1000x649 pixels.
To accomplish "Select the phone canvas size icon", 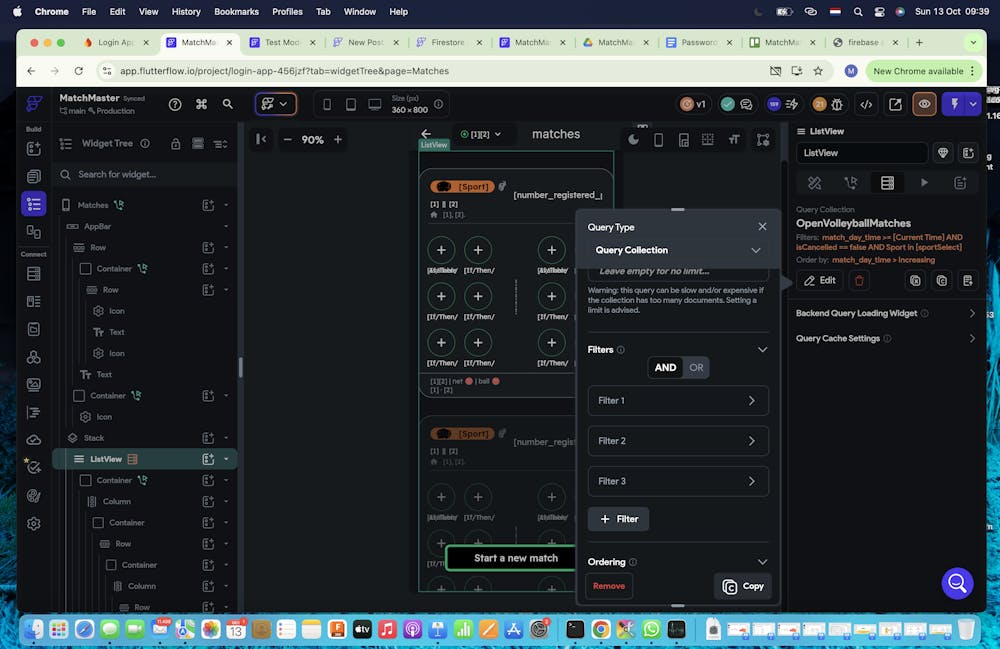I will [x=327, y=104].
